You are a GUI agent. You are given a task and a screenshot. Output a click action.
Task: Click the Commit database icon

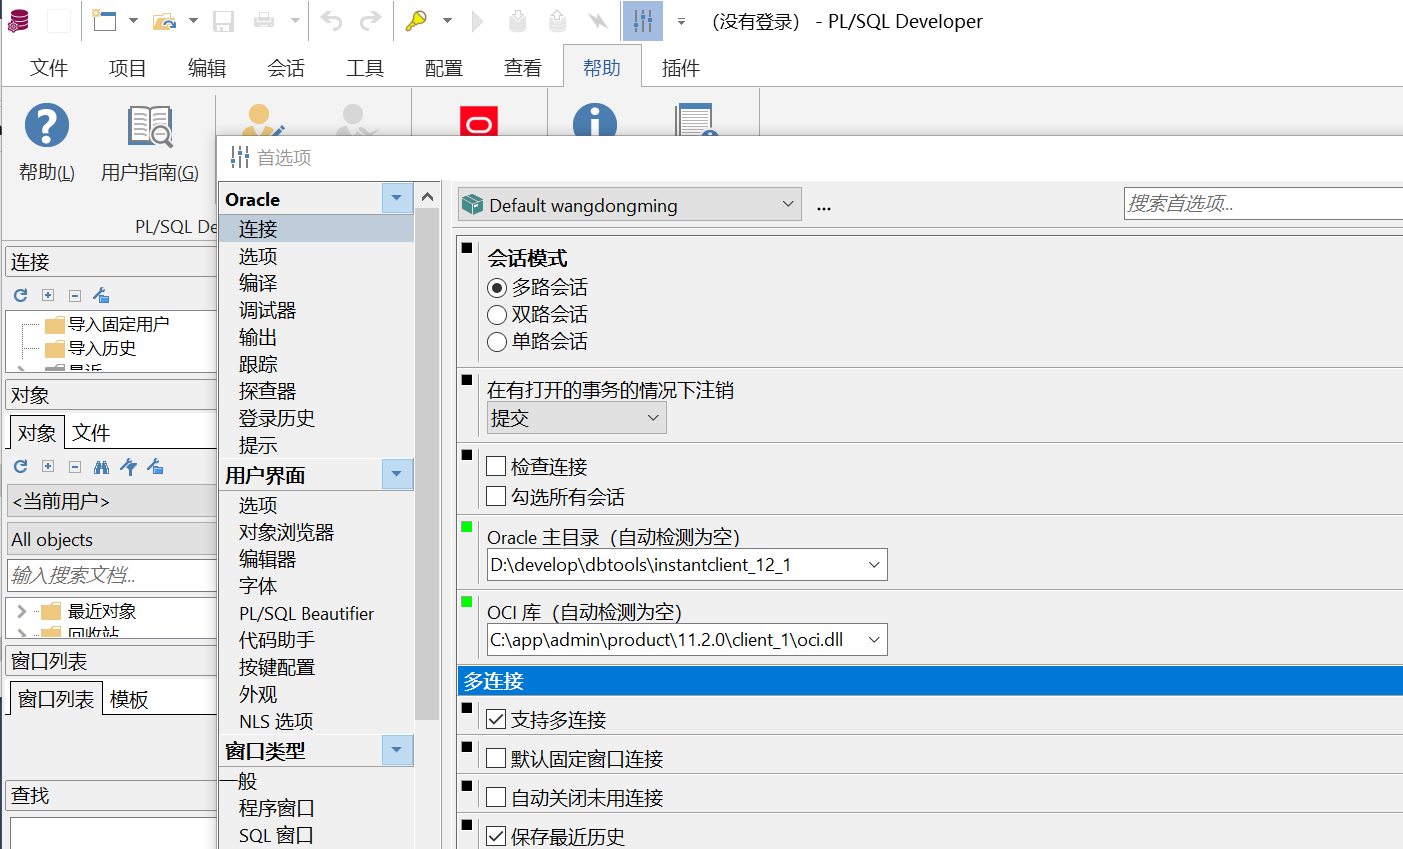[x=517, y=21]
